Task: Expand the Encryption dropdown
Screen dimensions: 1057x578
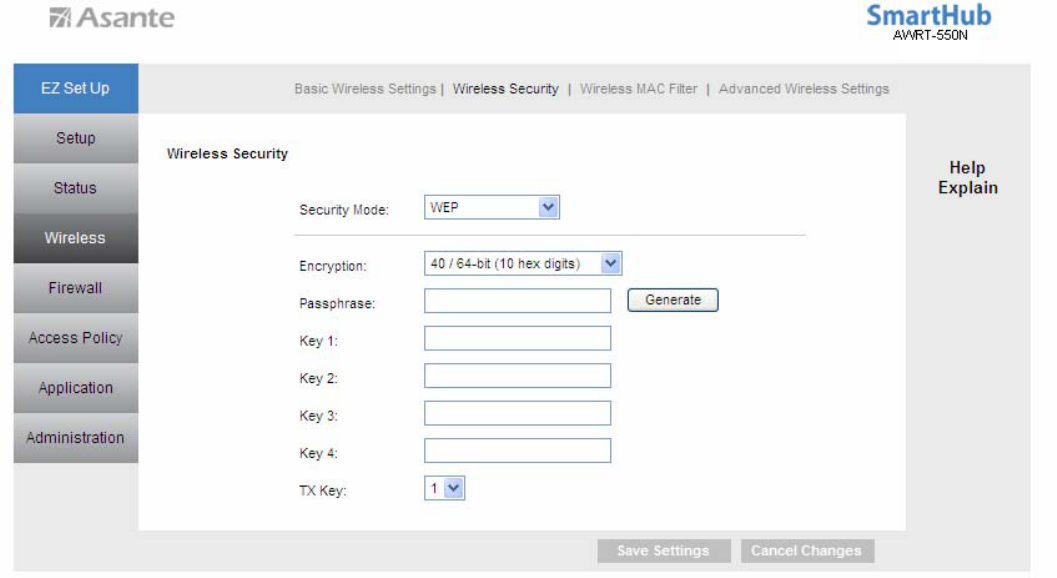Action: tap(523, 263)
